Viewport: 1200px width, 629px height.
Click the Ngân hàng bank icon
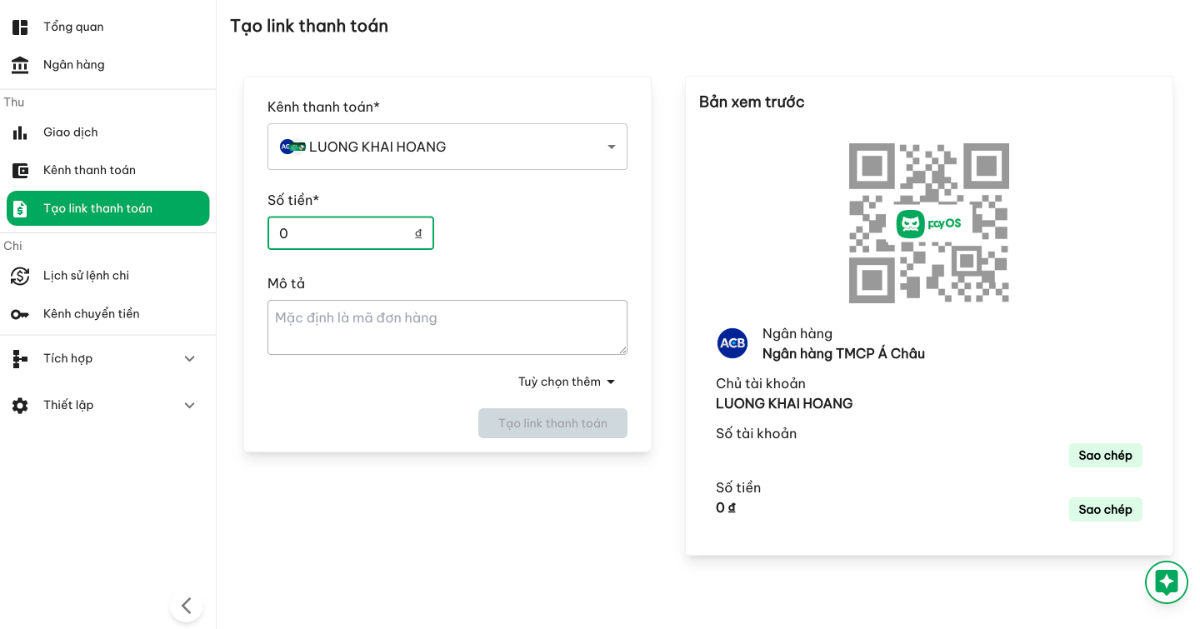[20, 65]
